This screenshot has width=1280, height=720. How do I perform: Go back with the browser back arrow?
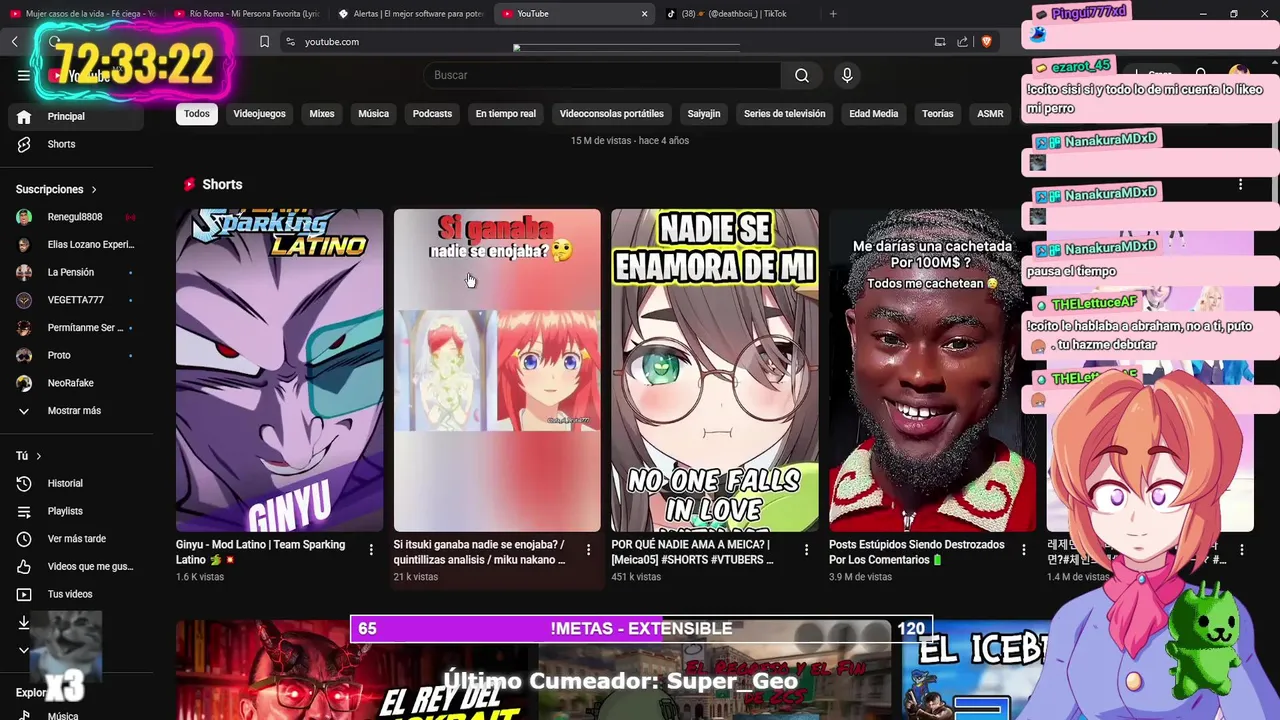coord(15,41)
